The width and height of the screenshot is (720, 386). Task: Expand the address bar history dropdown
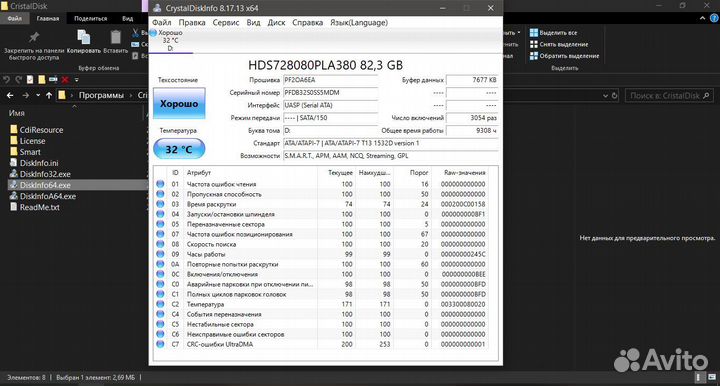605,95
